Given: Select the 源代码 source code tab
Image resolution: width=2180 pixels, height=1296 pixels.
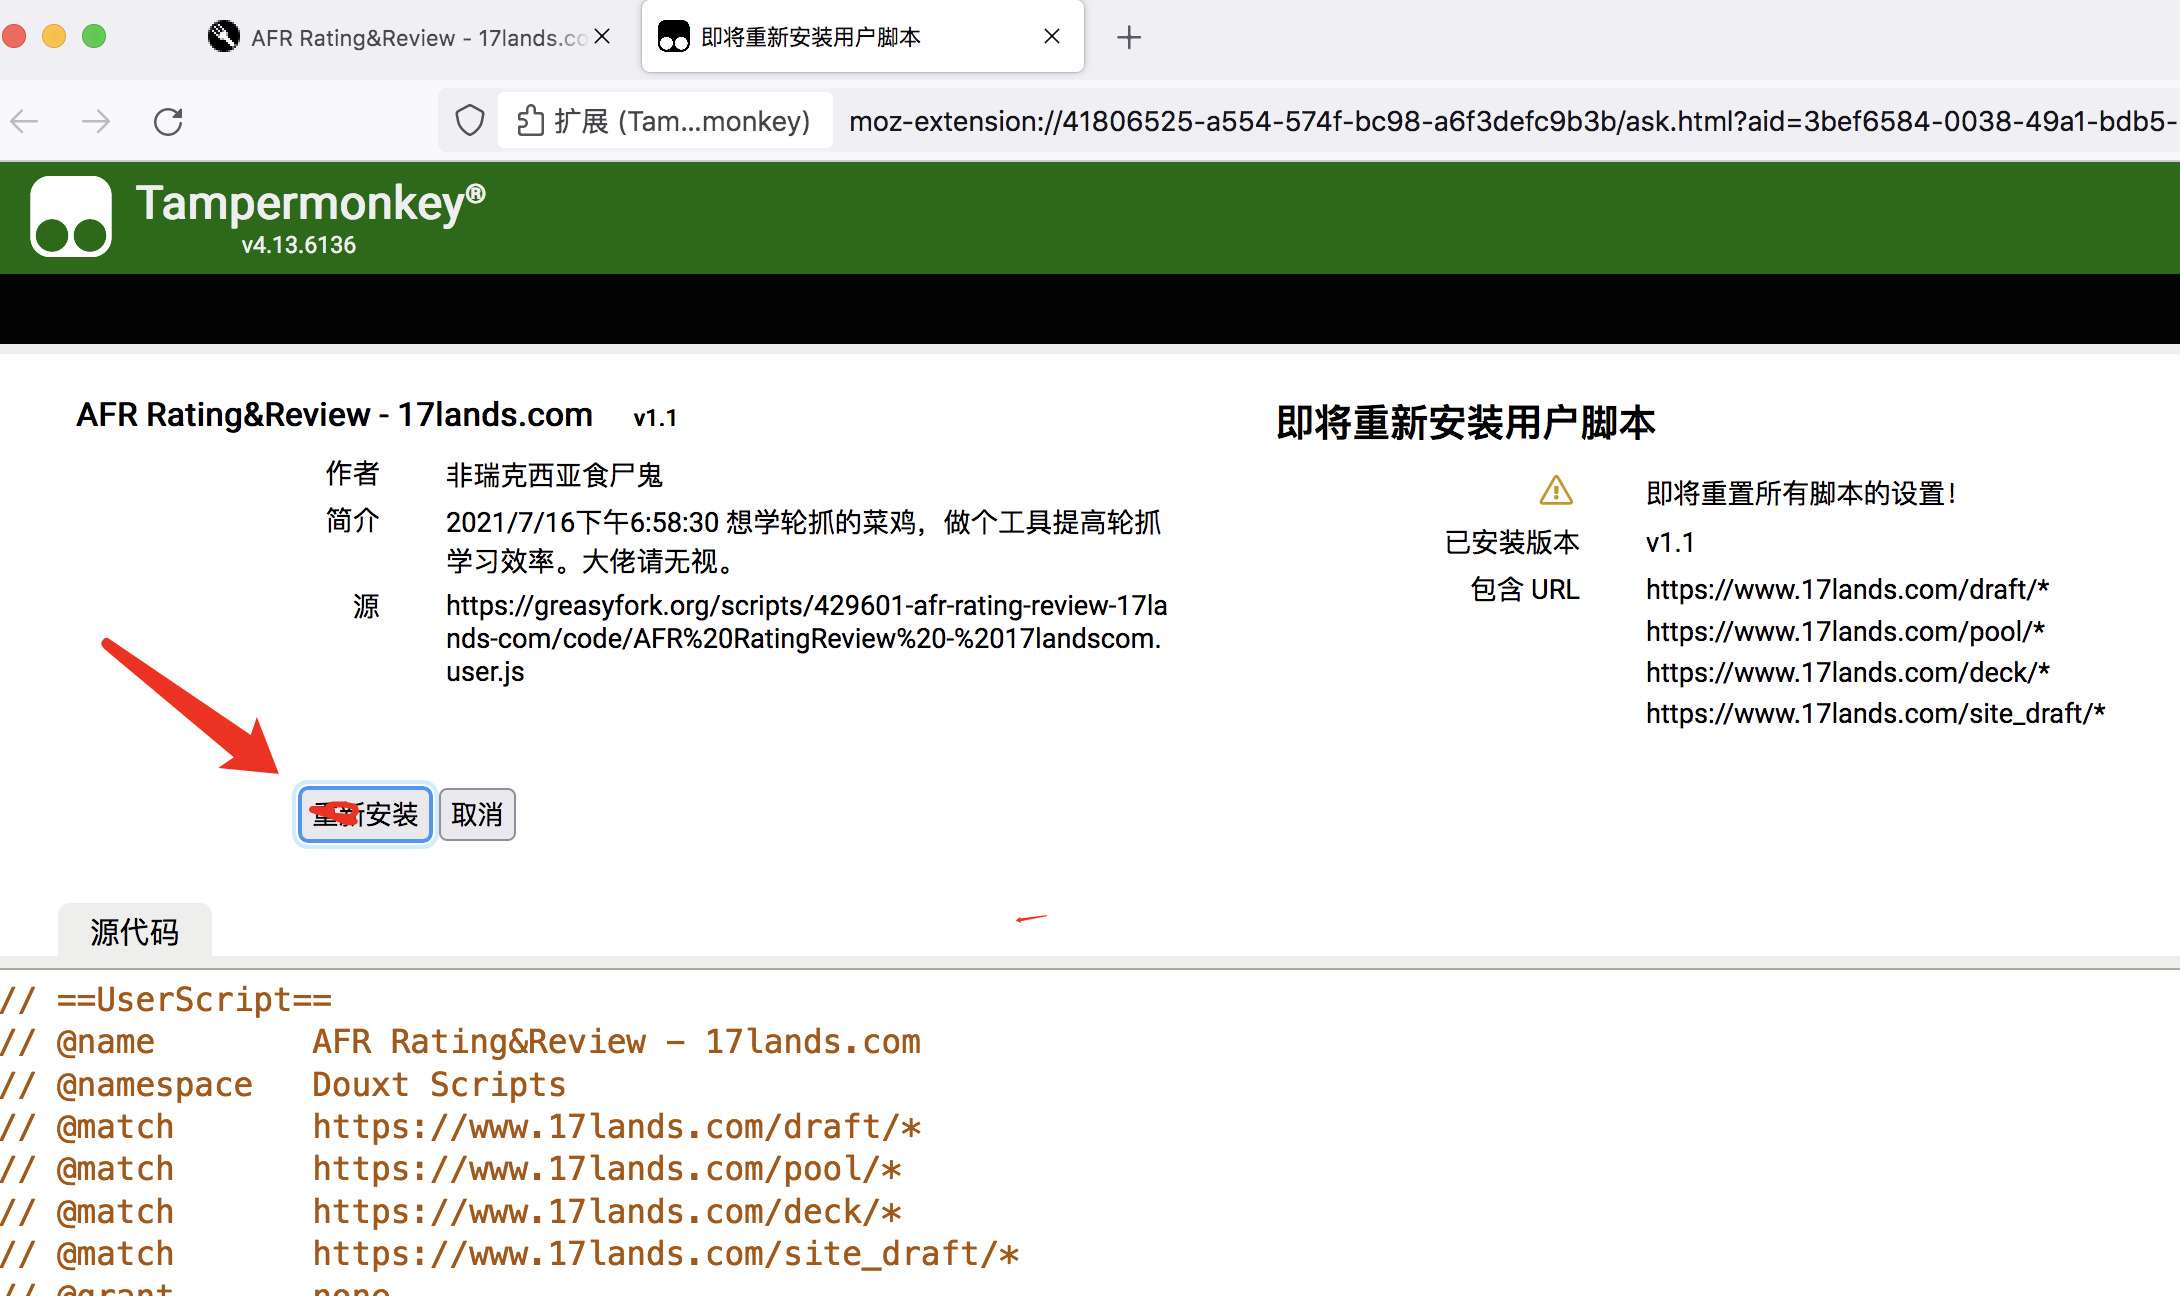Looking at the screenshot, I should [135, 931].
